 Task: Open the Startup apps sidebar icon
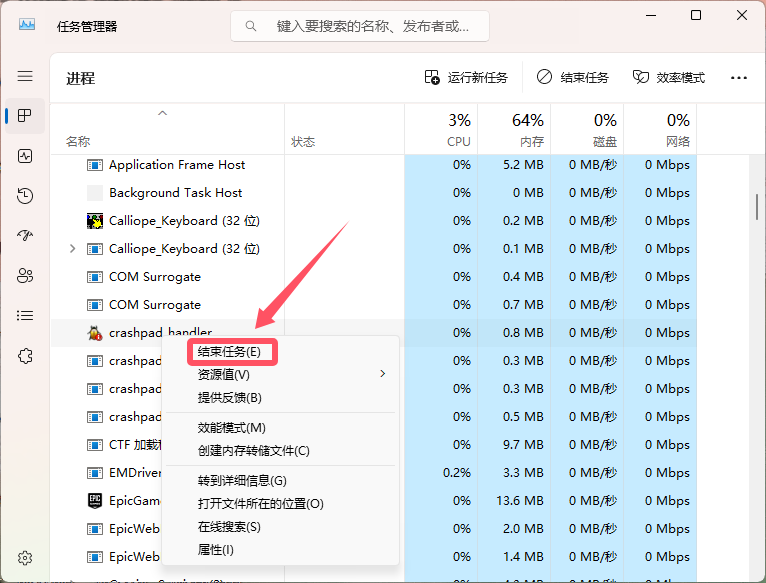point(25,236)
